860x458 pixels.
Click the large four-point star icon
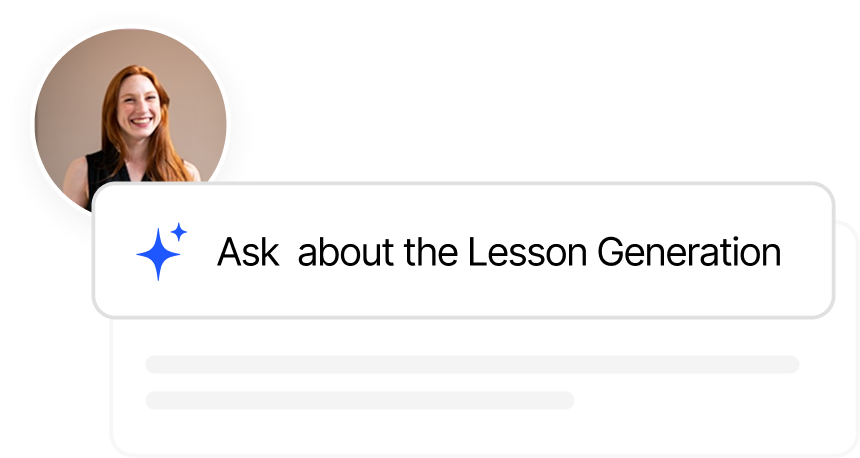click(157, 256)
